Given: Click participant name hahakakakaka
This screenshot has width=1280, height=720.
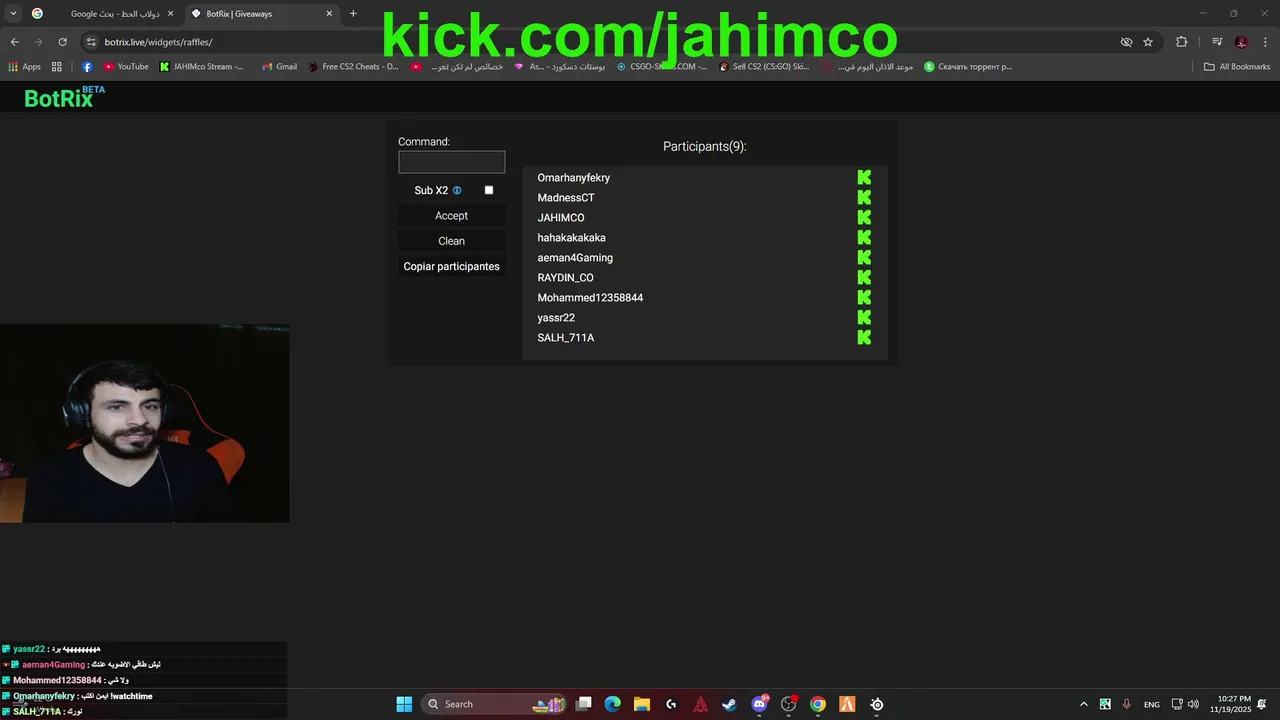Looking at the screenshot, I should 571,238.
